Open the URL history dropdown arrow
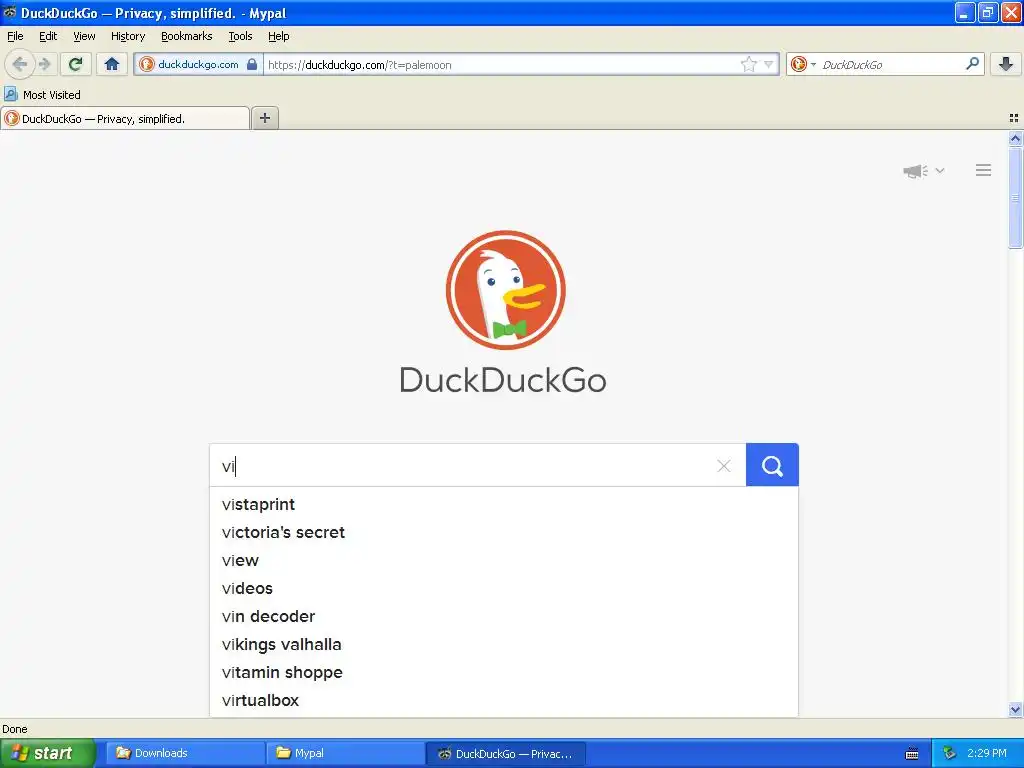The image size is (1024, 768). tap(769, 64)
